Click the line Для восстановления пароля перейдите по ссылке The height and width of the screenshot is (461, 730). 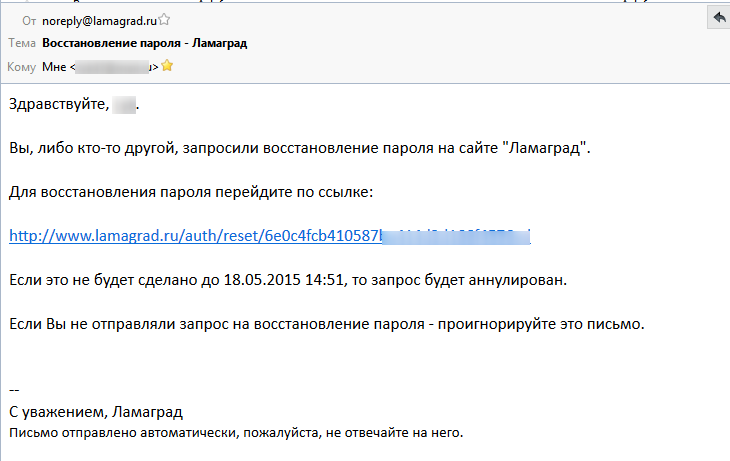coord(191,192)
